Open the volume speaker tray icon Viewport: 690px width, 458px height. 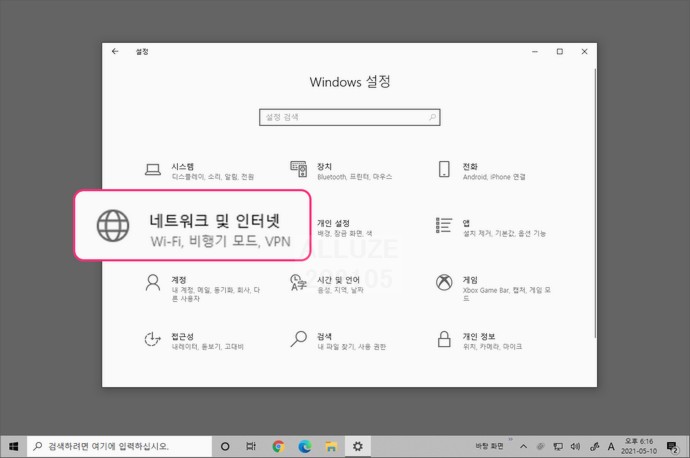(576, 447)
